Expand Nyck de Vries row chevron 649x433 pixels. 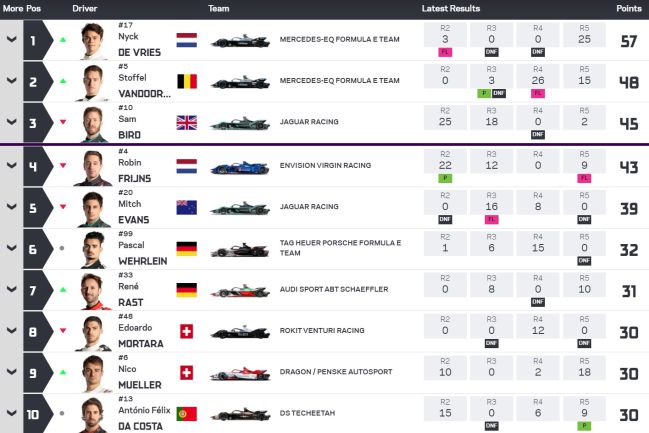(x=11, y=40)
